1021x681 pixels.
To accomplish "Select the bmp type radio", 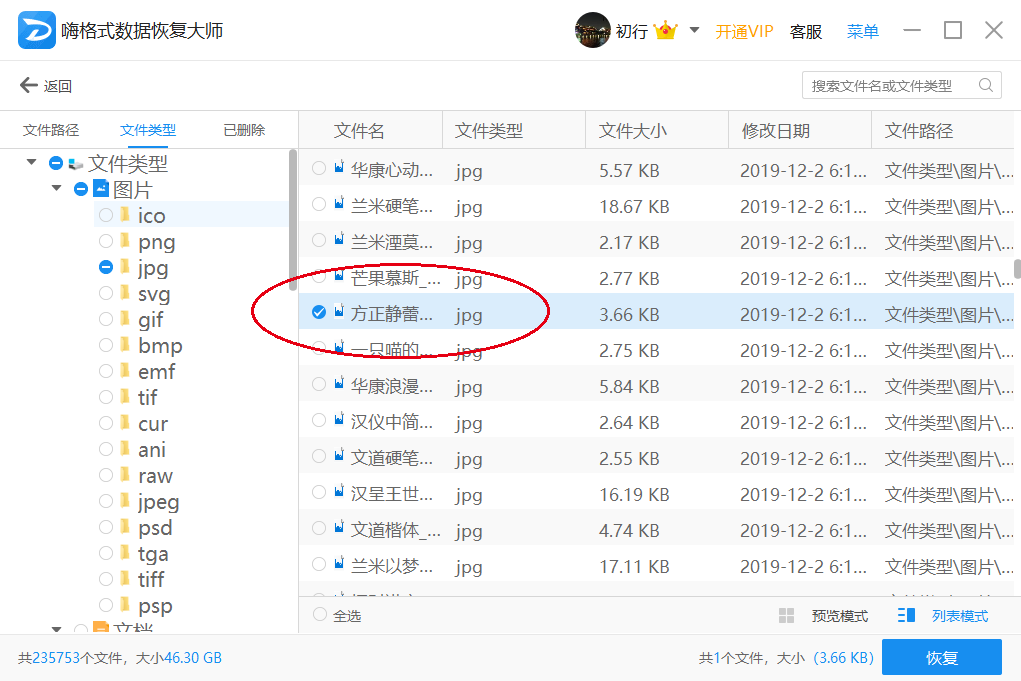I will [105, 345].
